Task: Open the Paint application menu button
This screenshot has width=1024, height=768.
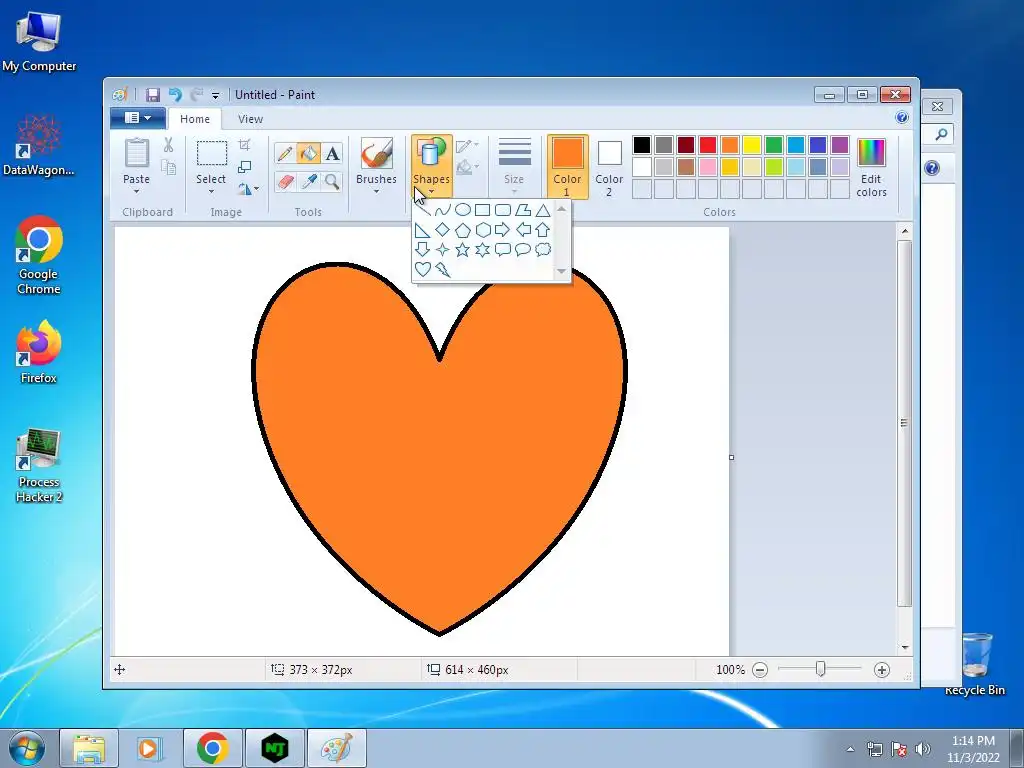Action: [138, 118]
